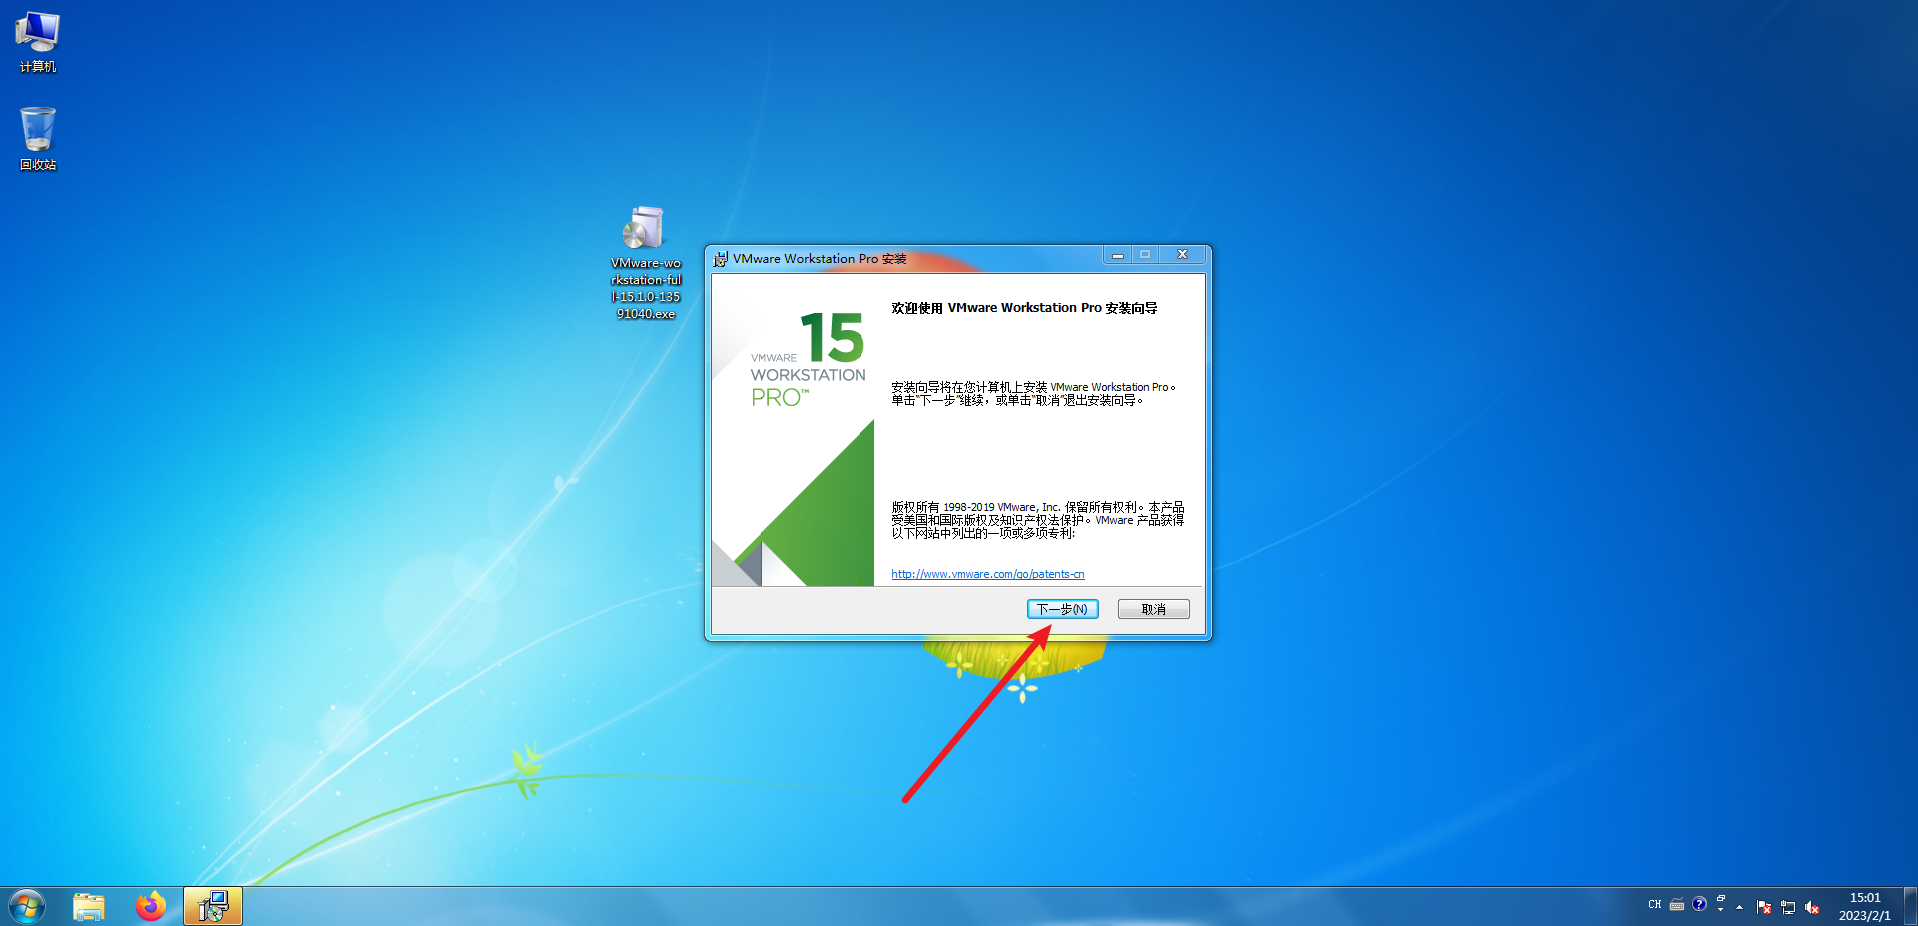The width and height of the screenshot is (1918, 926).
Task: Select the 计算机 desktop icon
Action: 38,43
